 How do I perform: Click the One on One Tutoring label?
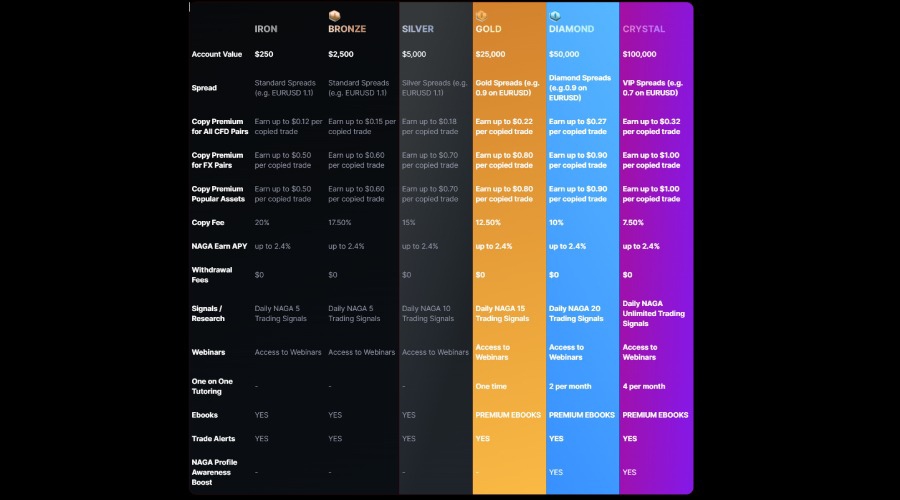pos(212,386)
